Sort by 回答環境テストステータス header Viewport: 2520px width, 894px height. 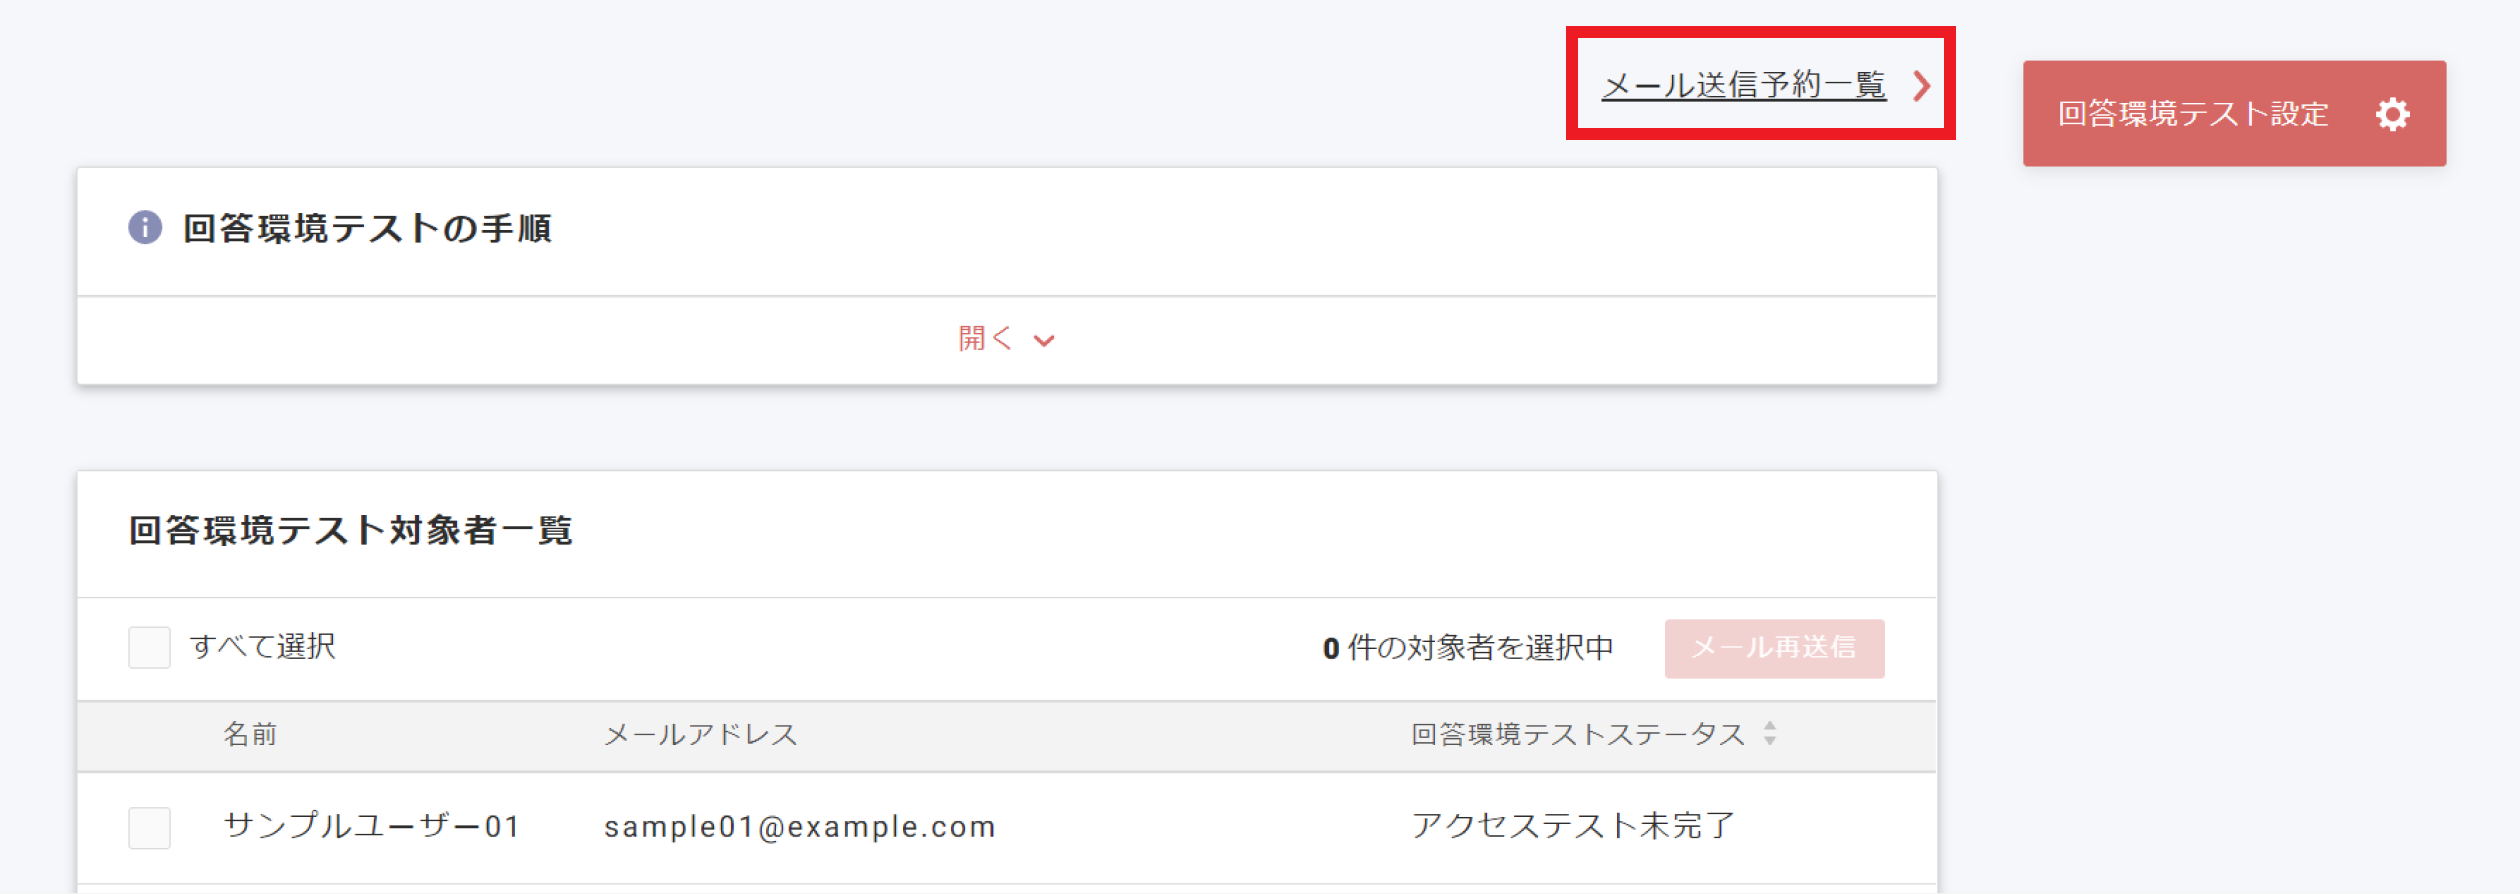(1577, 735)
